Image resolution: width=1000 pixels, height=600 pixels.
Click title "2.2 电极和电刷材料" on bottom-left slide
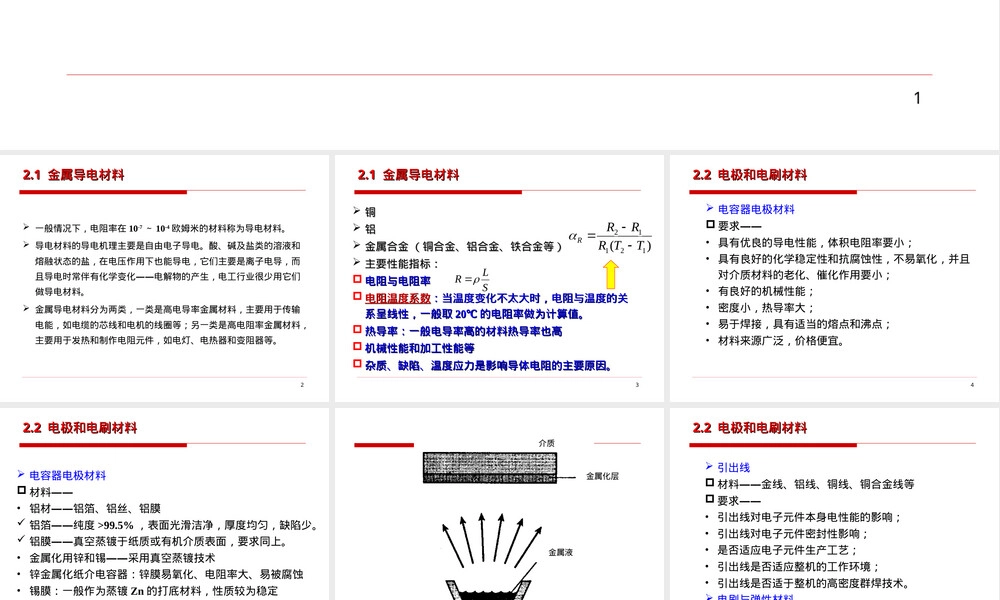point(80,428)
